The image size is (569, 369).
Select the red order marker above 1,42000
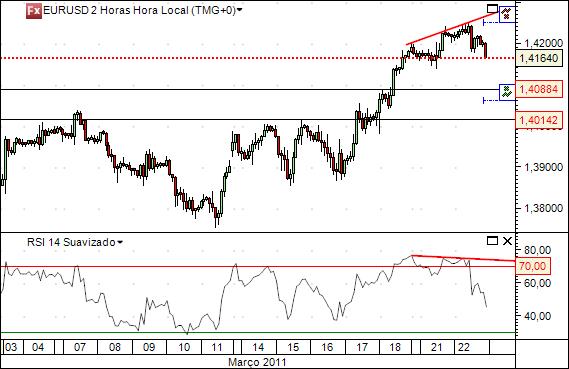pyautogui.click(x=507, y=14)
